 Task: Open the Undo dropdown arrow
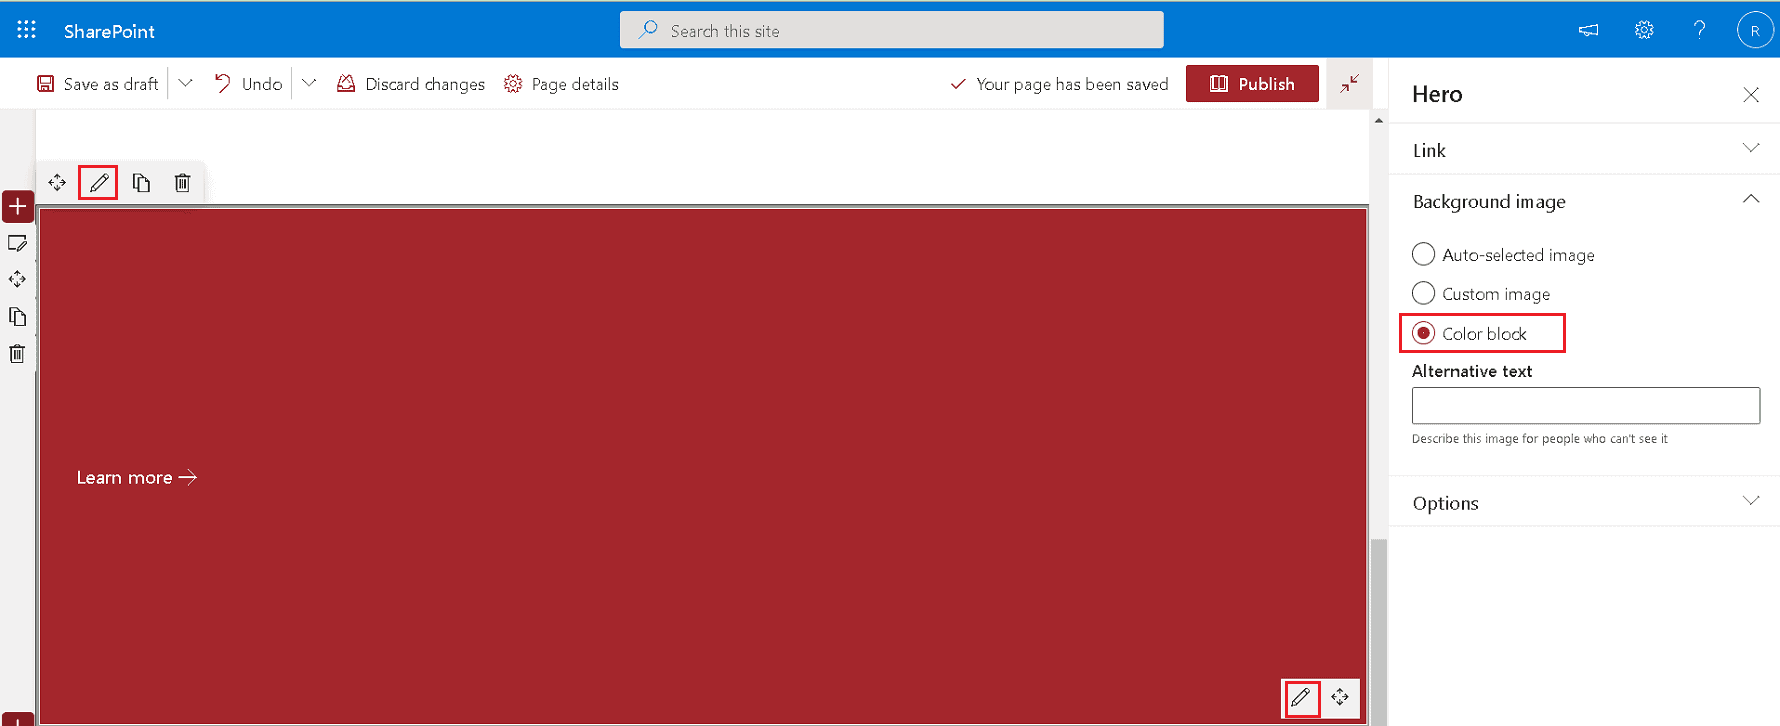coord(309,83)
